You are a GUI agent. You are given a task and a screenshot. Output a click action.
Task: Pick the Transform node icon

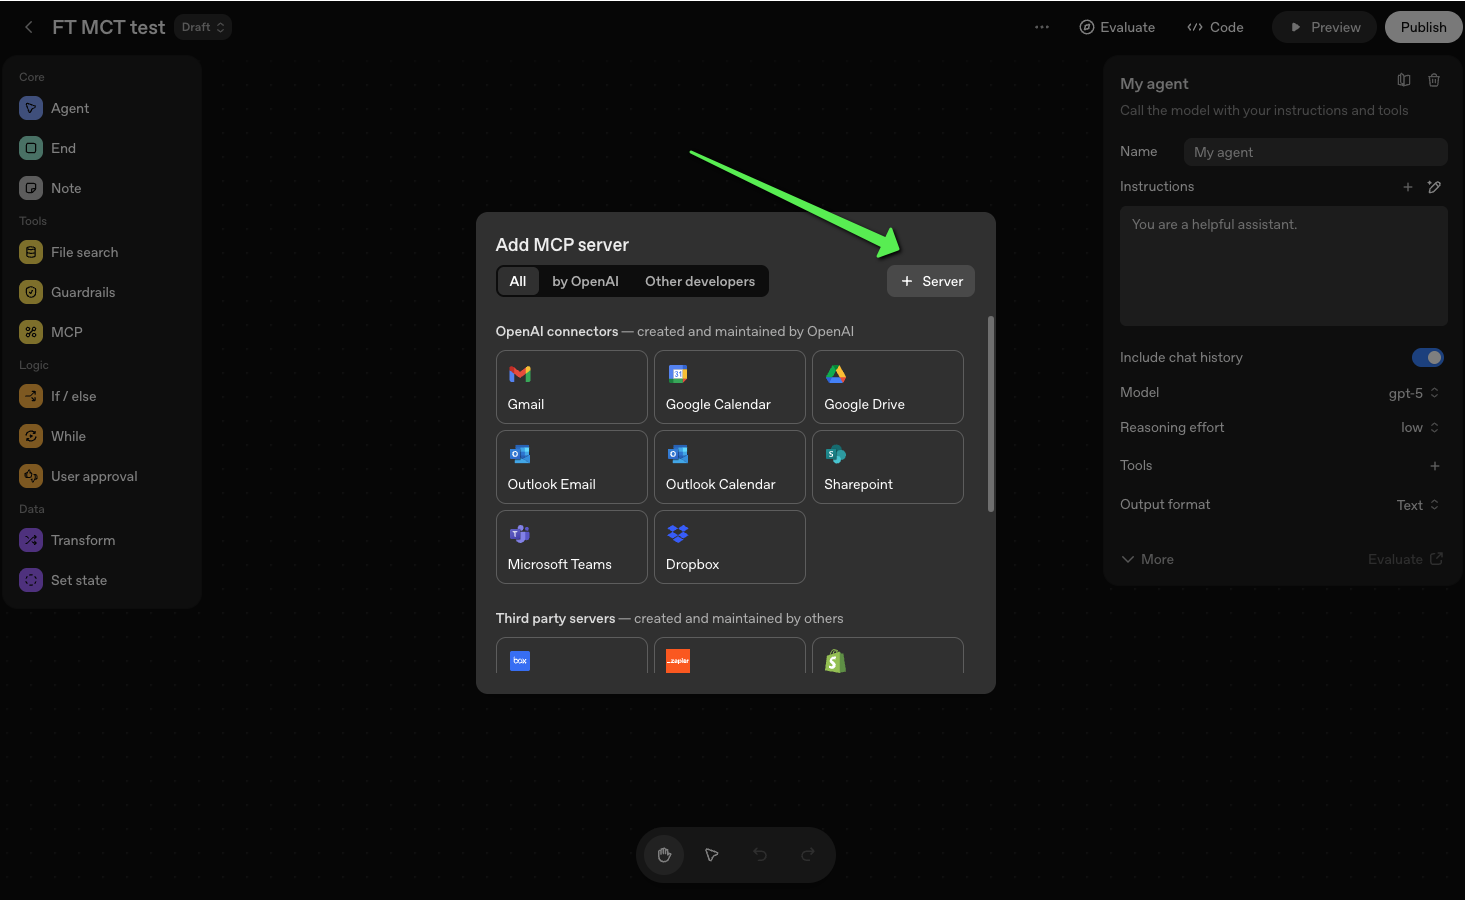(31, 540)
